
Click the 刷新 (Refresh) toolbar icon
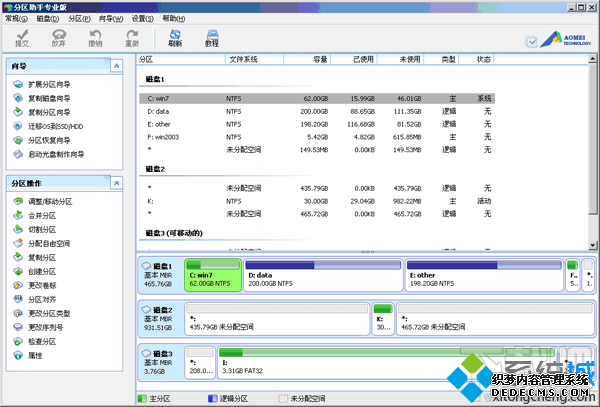pyautogui.click(x=175, y=38)
